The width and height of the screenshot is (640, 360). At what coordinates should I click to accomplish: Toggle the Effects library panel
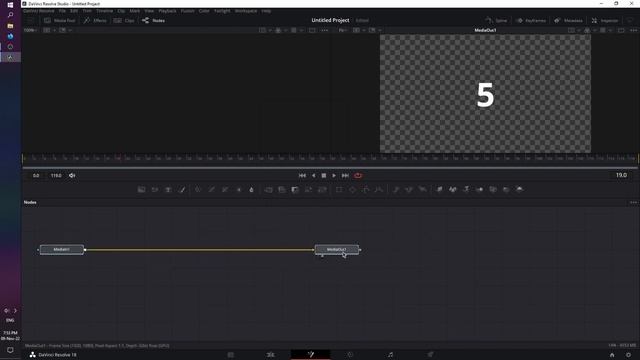(x=95, y=20)
